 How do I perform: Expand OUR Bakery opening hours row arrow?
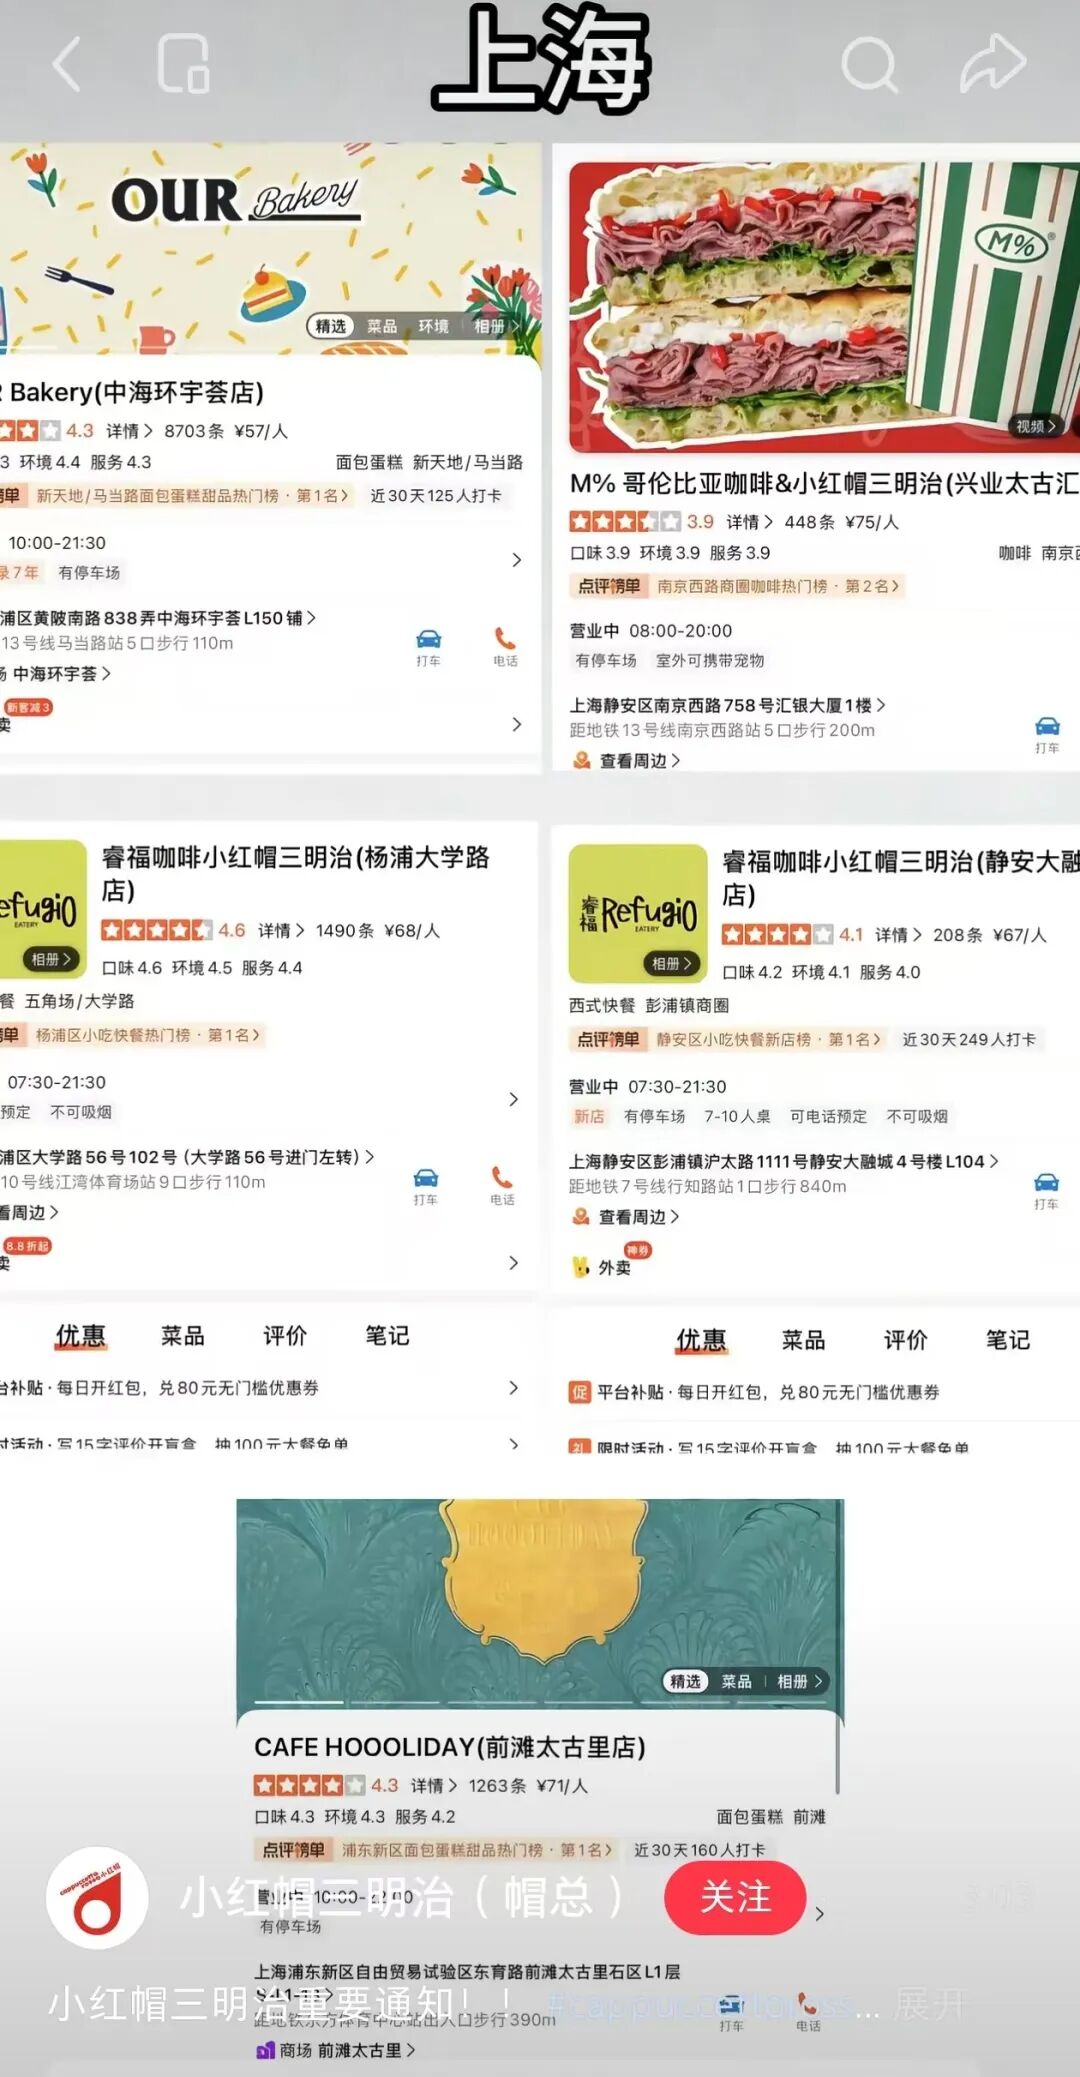[x=516, y=559]
